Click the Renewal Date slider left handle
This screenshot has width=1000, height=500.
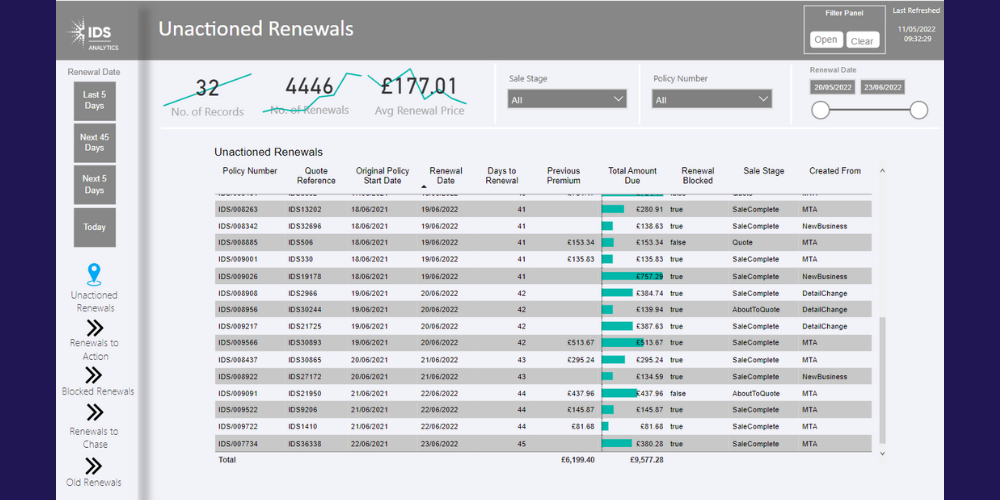820,111
